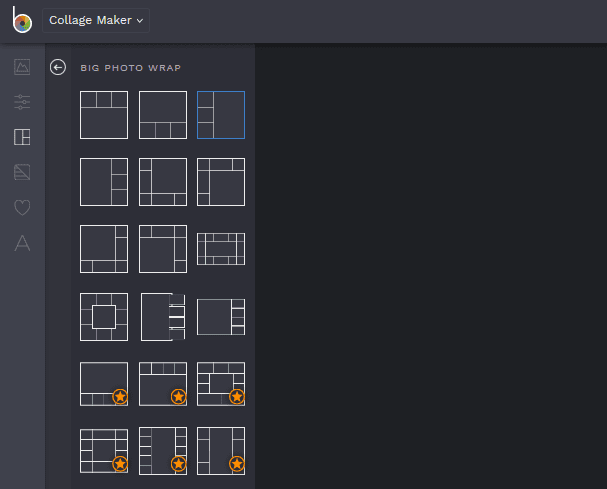Choose layout wrapping right and bottom edges
Image resolution: width=607 pixels, height=489 pixels.
[x=104, y=249]
